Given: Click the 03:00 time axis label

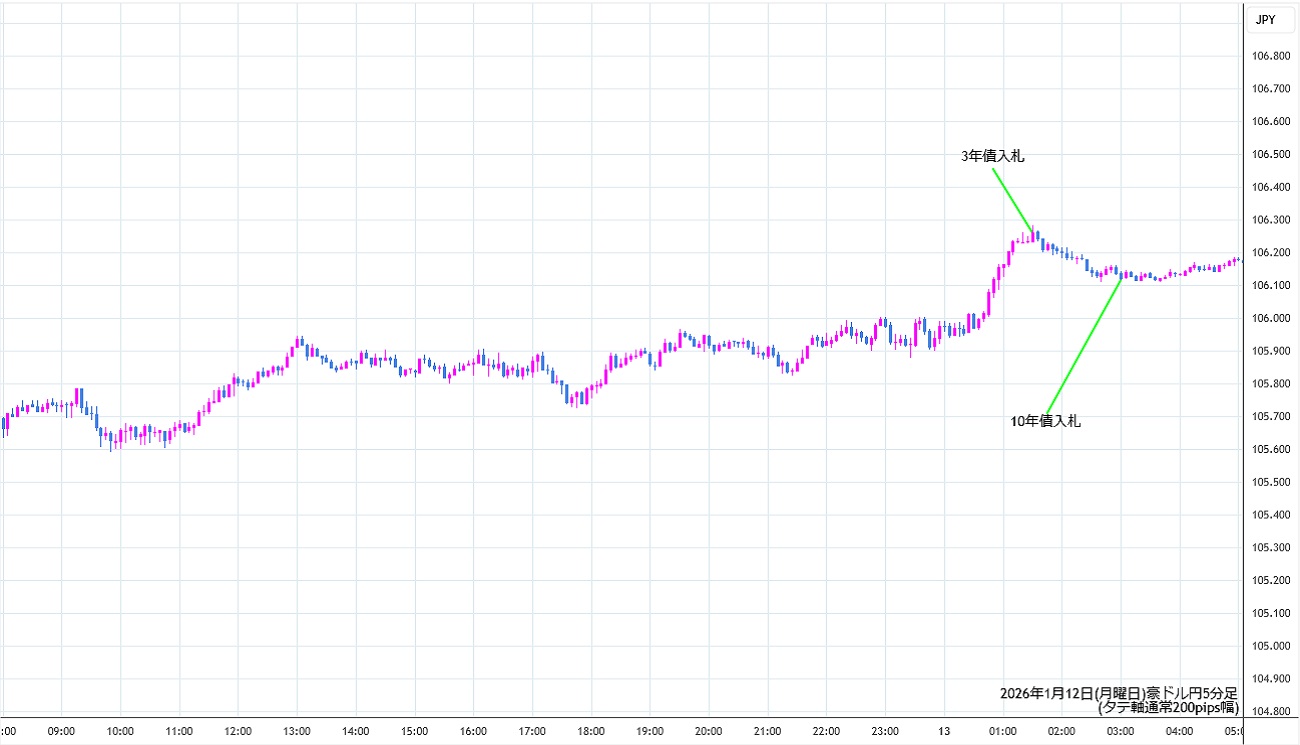Looking at the screenshot, I should [x=1120, y=731].
